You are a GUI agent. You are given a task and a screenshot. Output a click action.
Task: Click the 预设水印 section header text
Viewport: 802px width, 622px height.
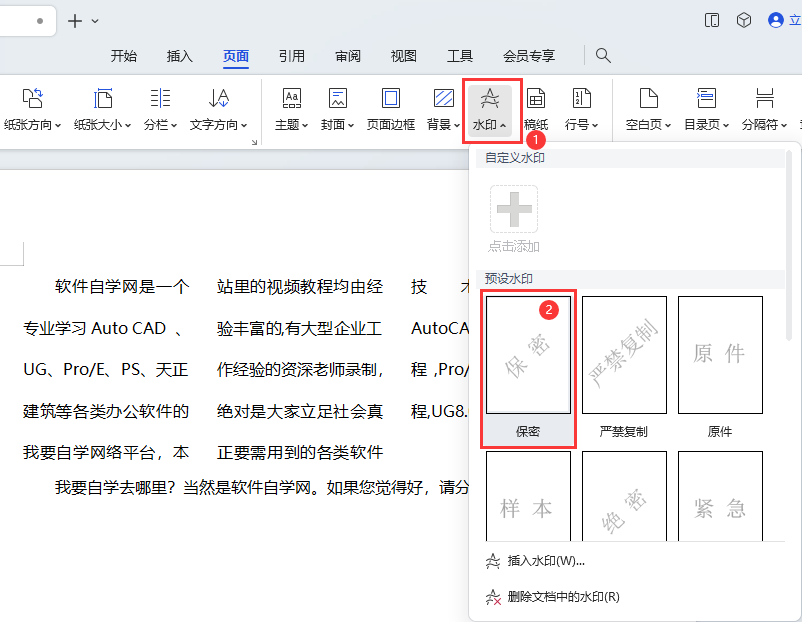509,279
